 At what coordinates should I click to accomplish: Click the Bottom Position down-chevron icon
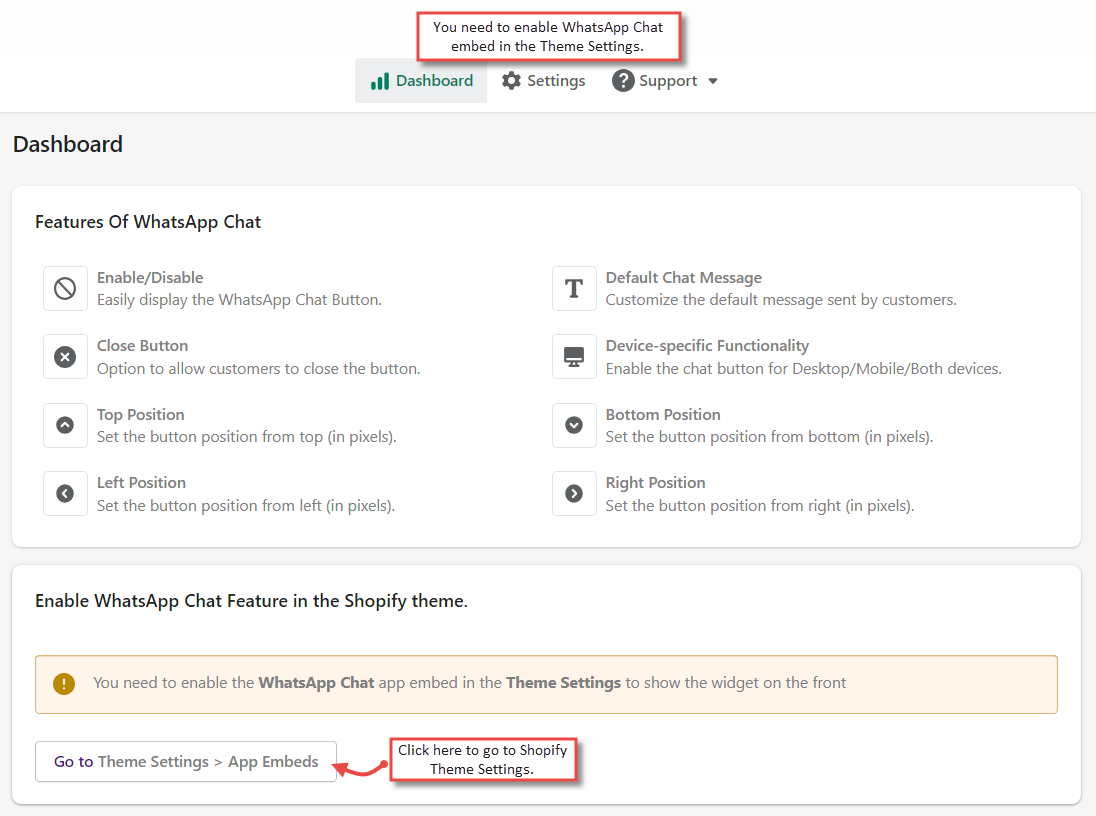574,425
